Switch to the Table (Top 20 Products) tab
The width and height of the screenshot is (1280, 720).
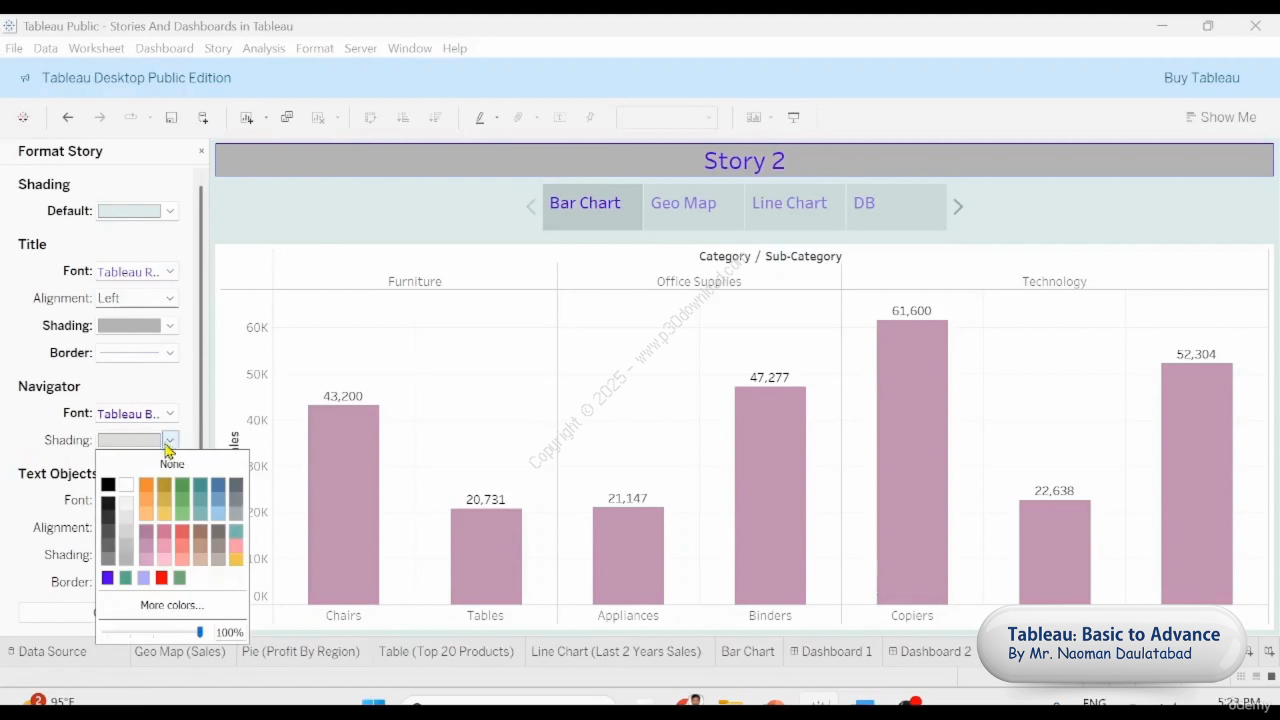[x=446, y=651]
